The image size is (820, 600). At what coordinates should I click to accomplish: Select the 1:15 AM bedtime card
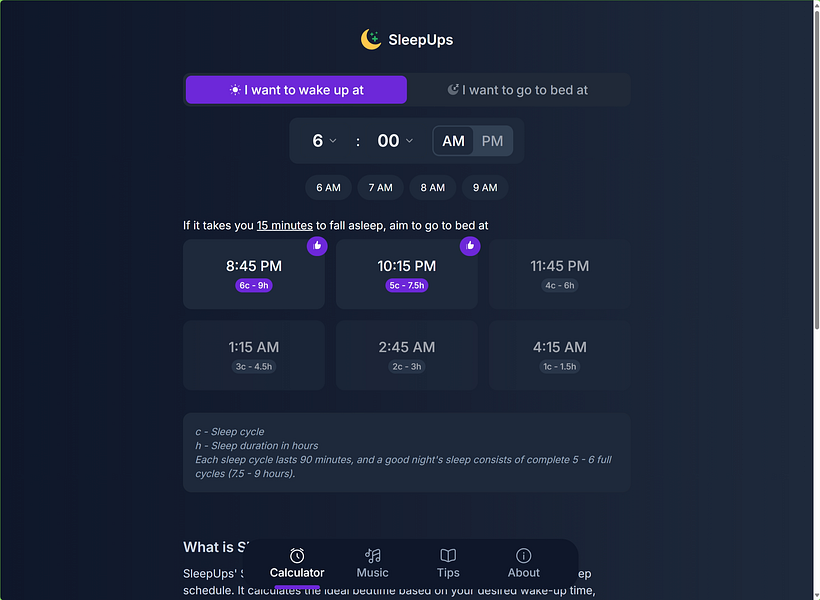pyautogui.click(x=254, y=355)
